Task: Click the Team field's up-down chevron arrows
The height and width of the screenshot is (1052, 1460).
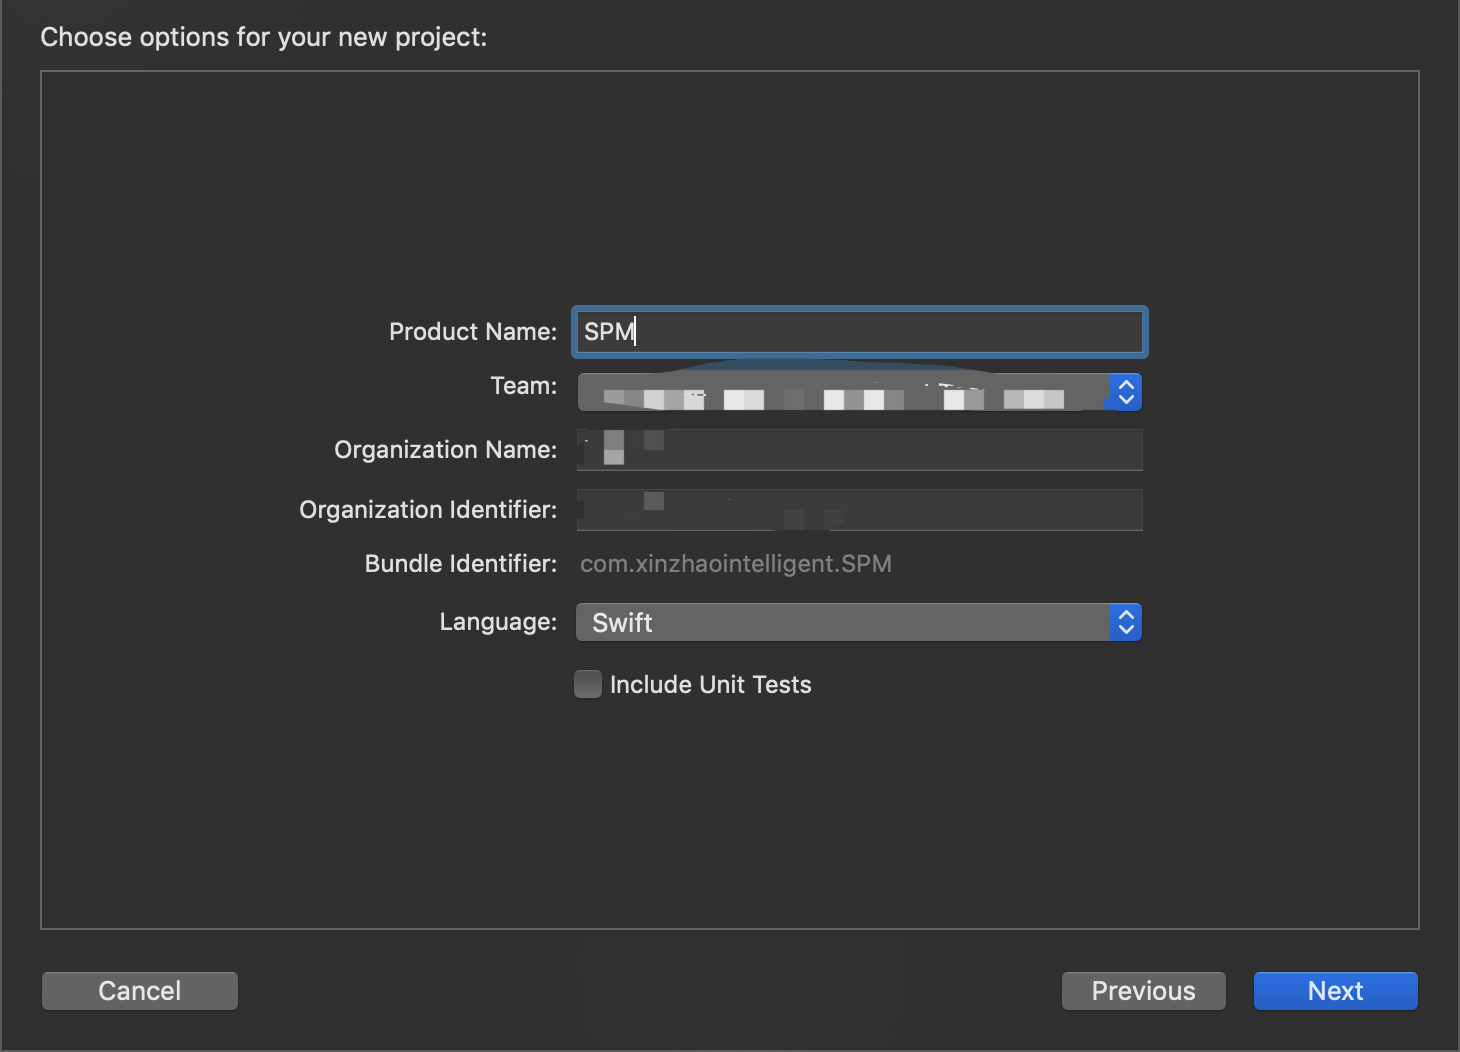Action: pyautogui.click(x=1125, y=392)
